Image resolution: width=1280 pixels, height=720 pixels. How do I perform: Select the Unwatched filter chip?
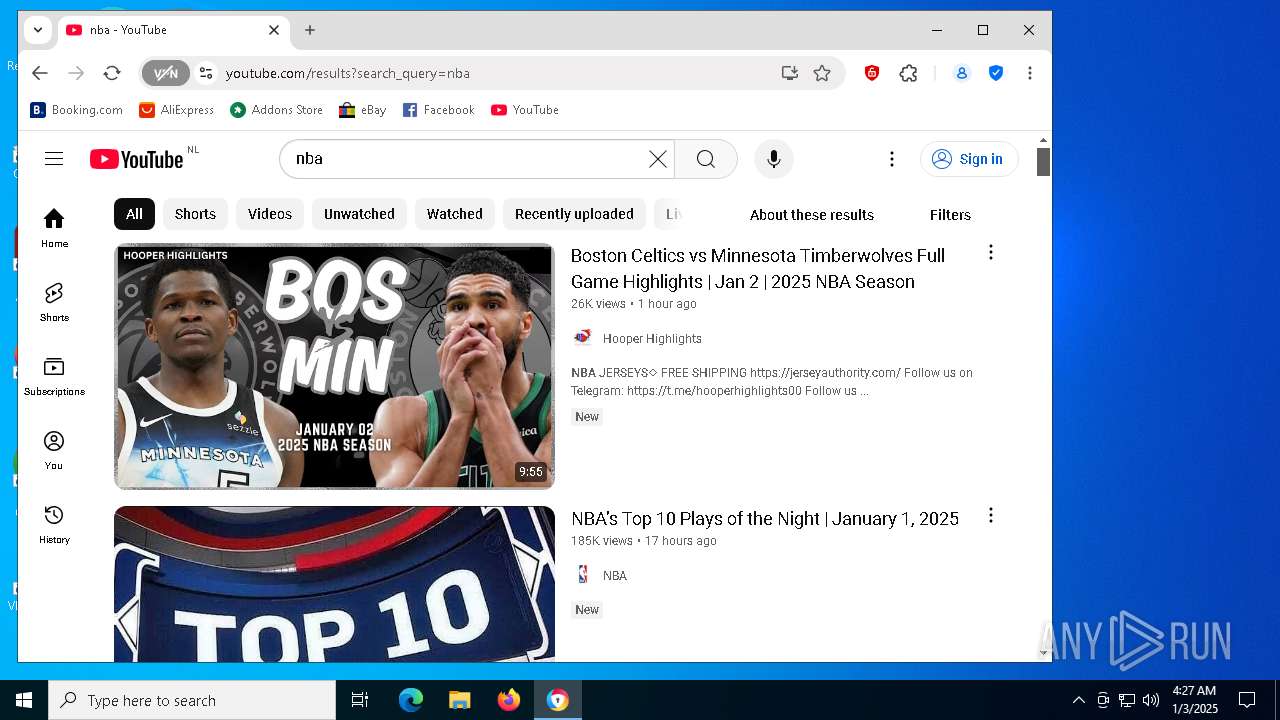[359, 214]
